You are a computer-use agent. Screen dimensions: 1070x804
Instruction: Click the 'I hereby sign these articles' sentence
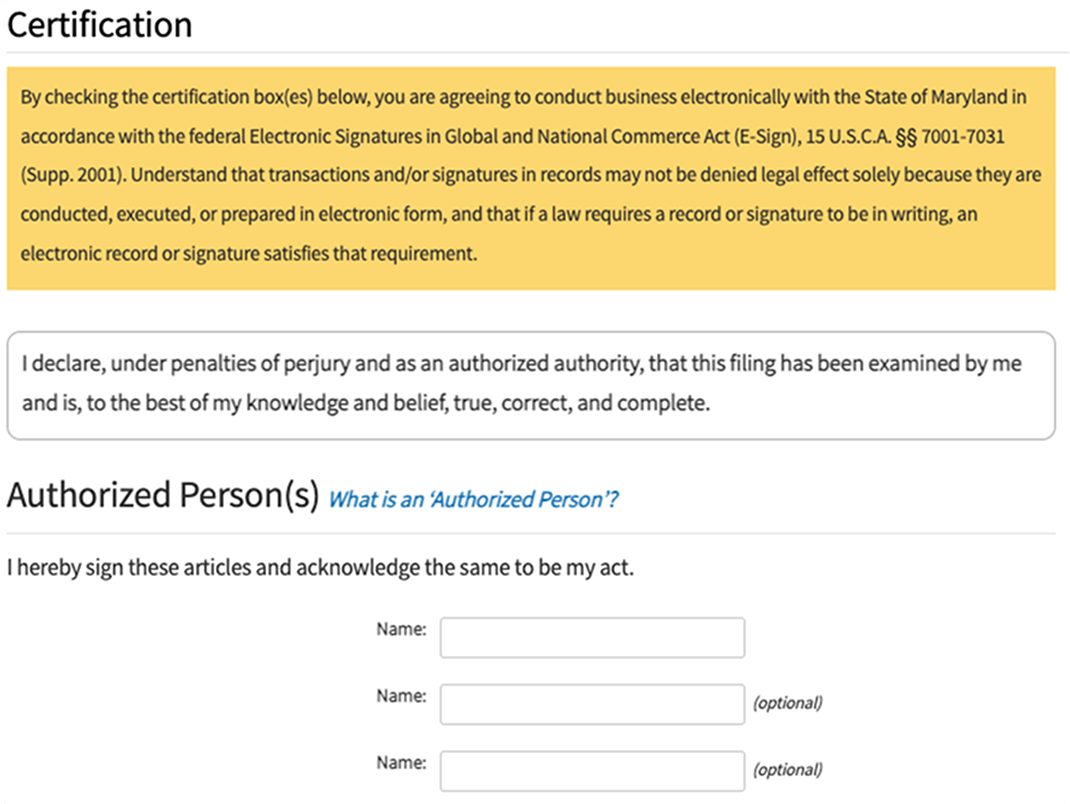click(321, 568)
